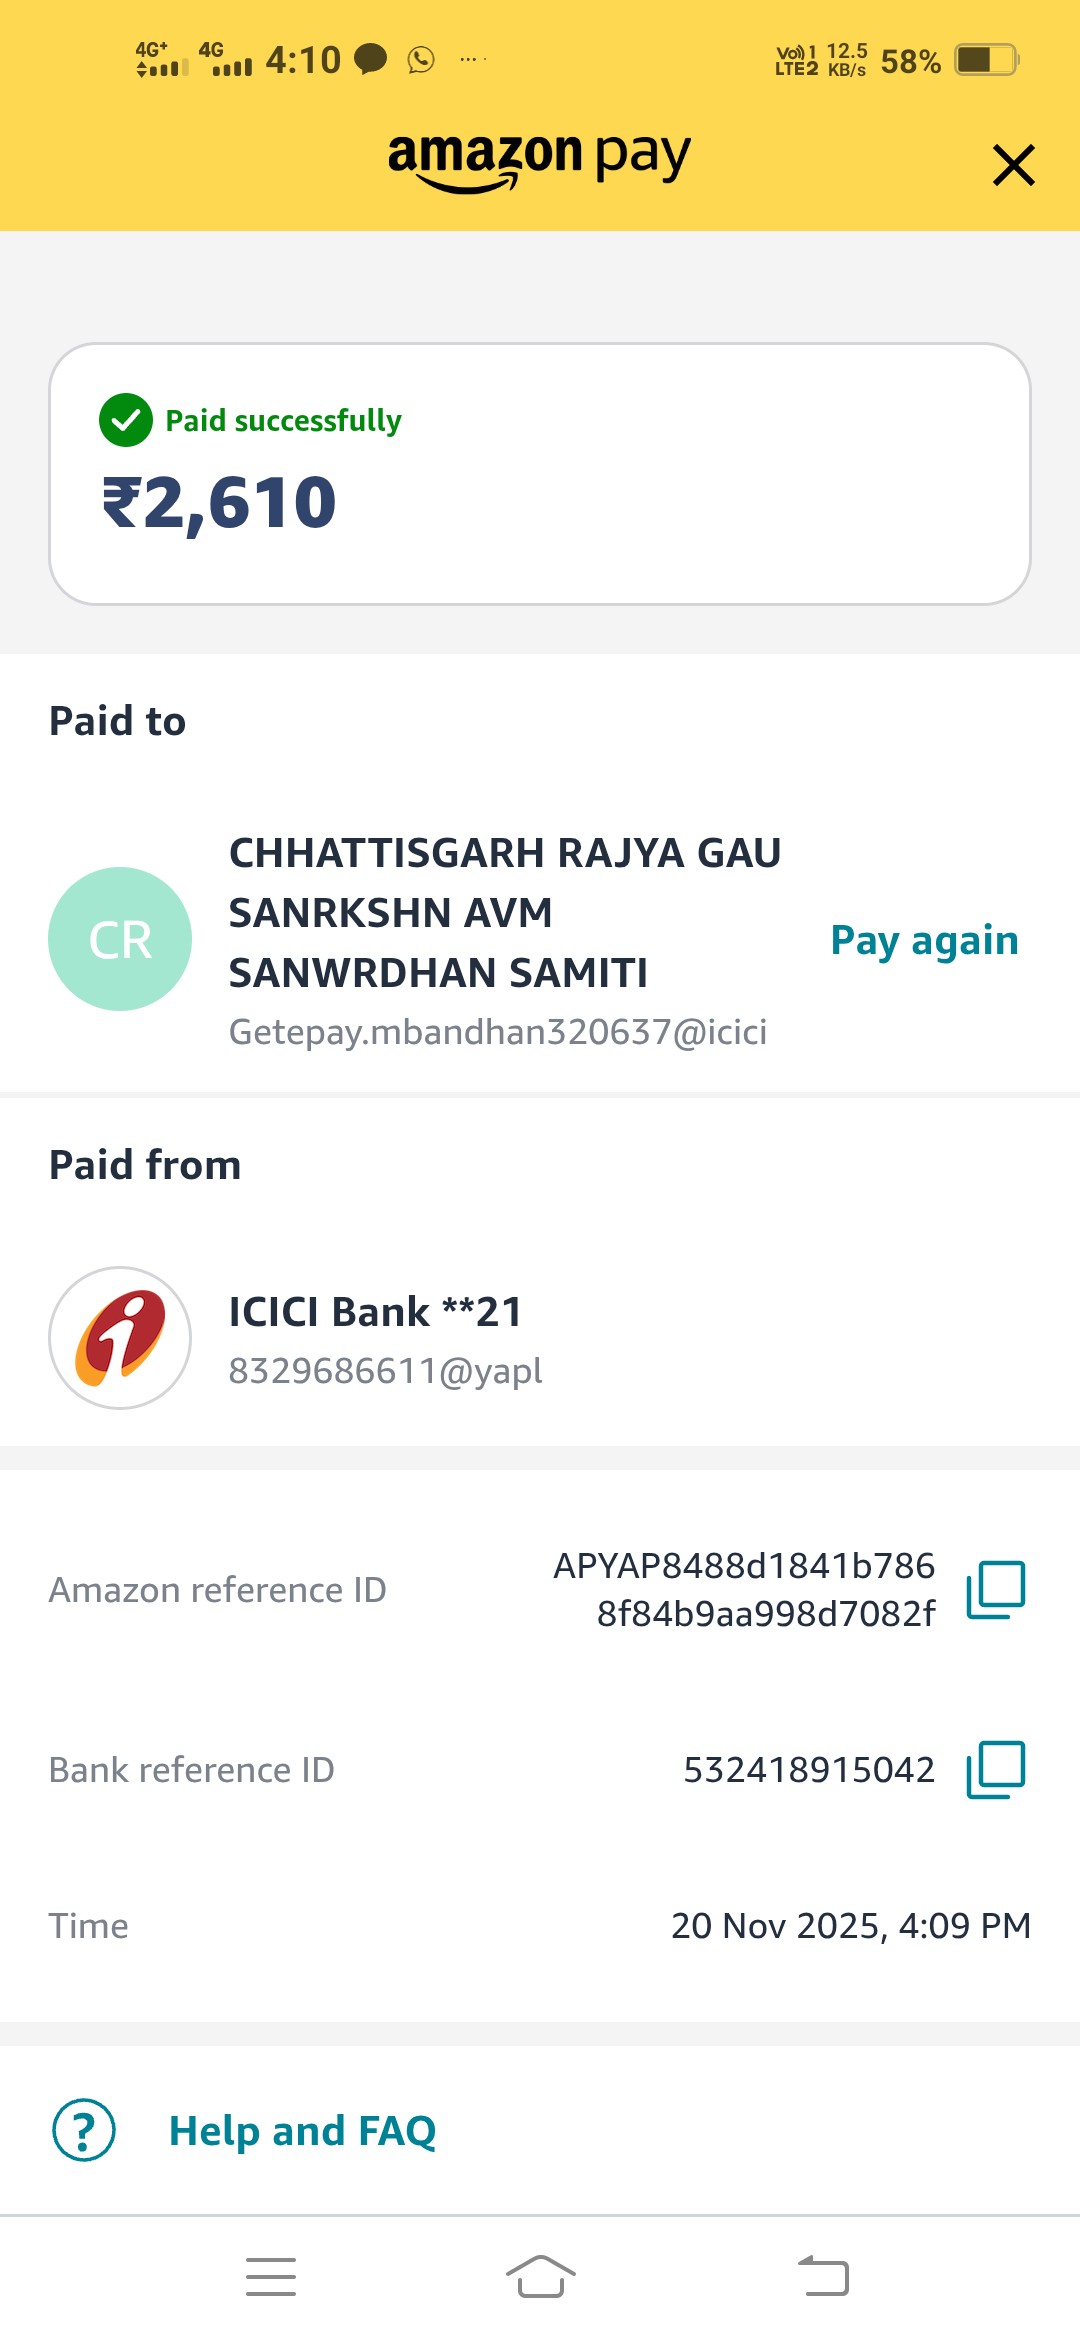Image resolution: width=1080 pixels, height=2340 pixels.
Task: Tap the ICICI Bank logo
Action: point(120,1338)
